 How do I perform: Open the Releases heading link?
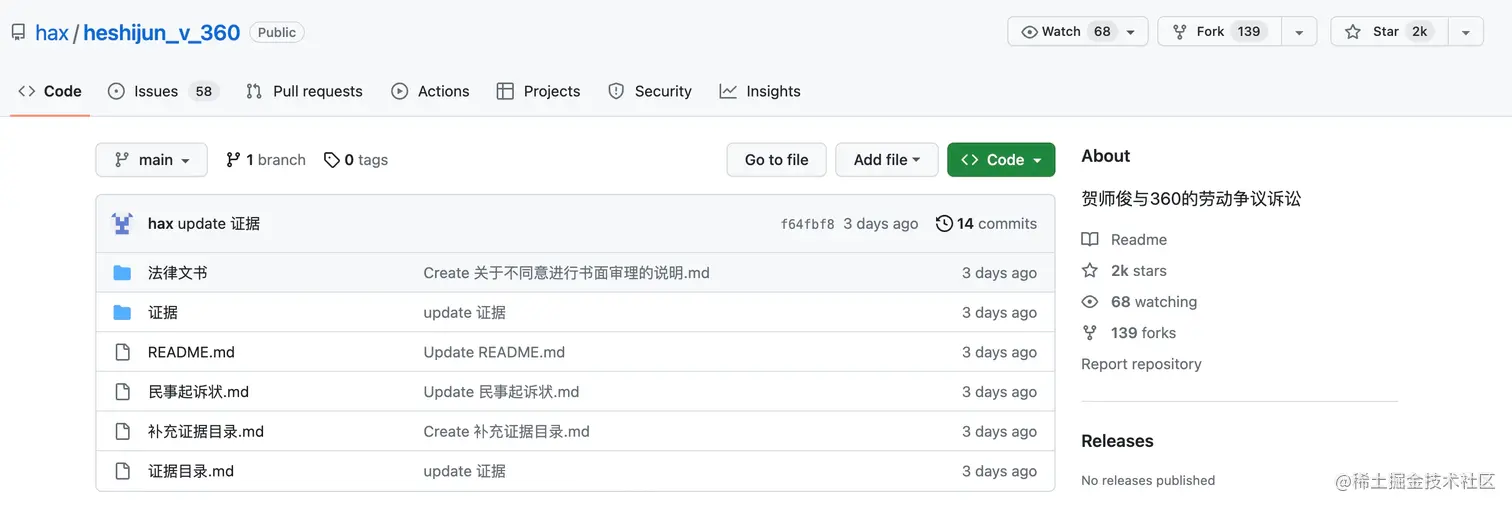1117,441
